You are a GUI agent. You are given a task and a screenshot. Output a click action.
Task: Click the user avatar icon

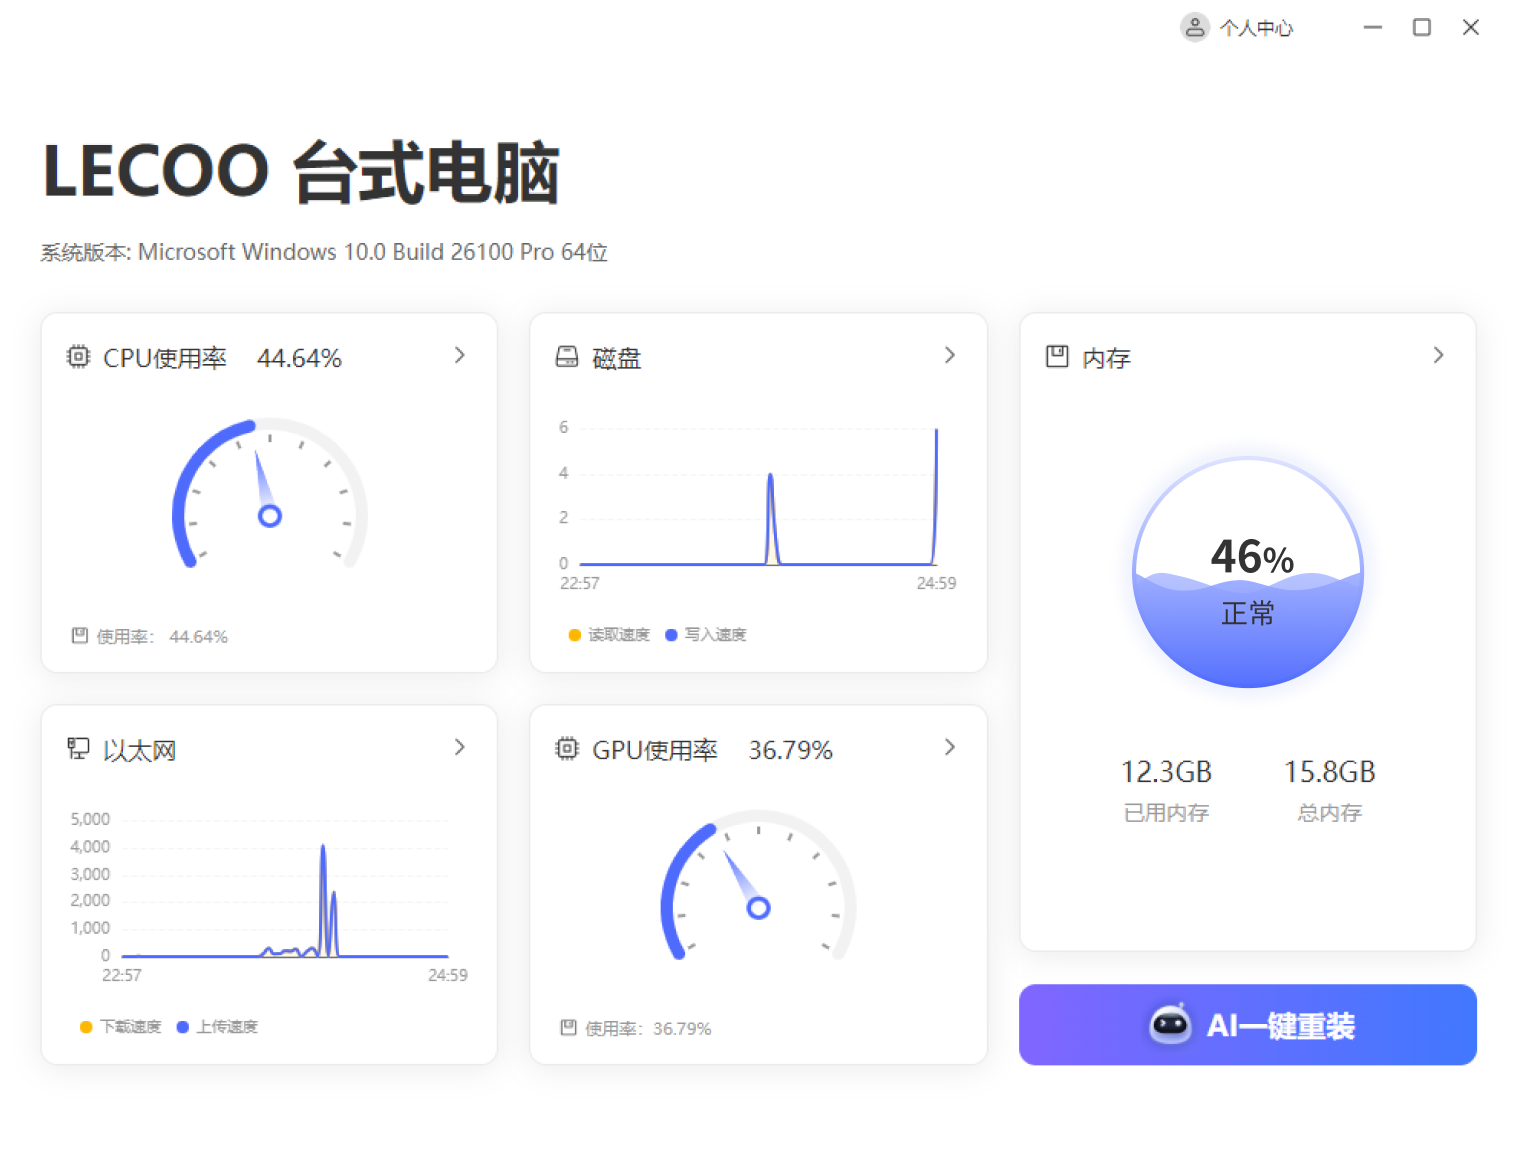(1194, 27)
